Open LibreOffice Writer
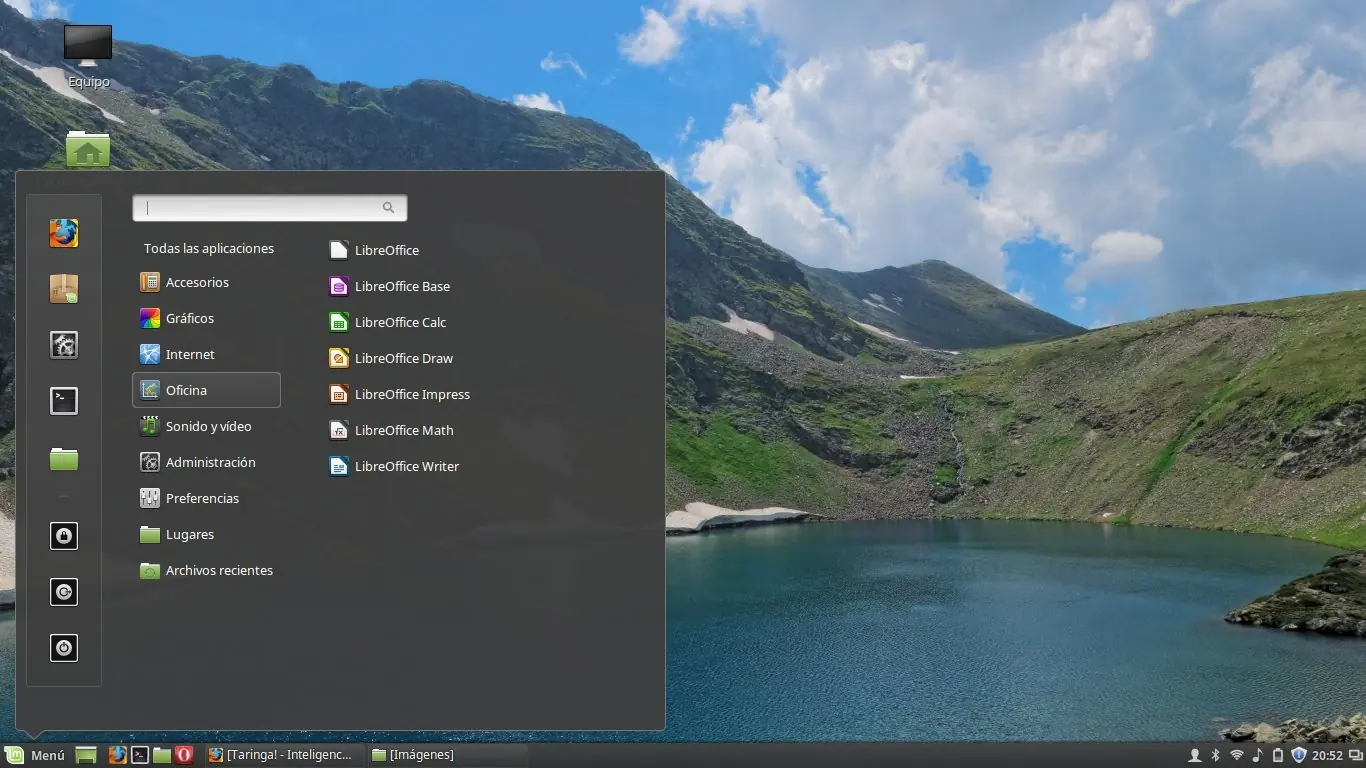Image resolution: width=1366 pixels, height=768 pixels. point(407,466)
